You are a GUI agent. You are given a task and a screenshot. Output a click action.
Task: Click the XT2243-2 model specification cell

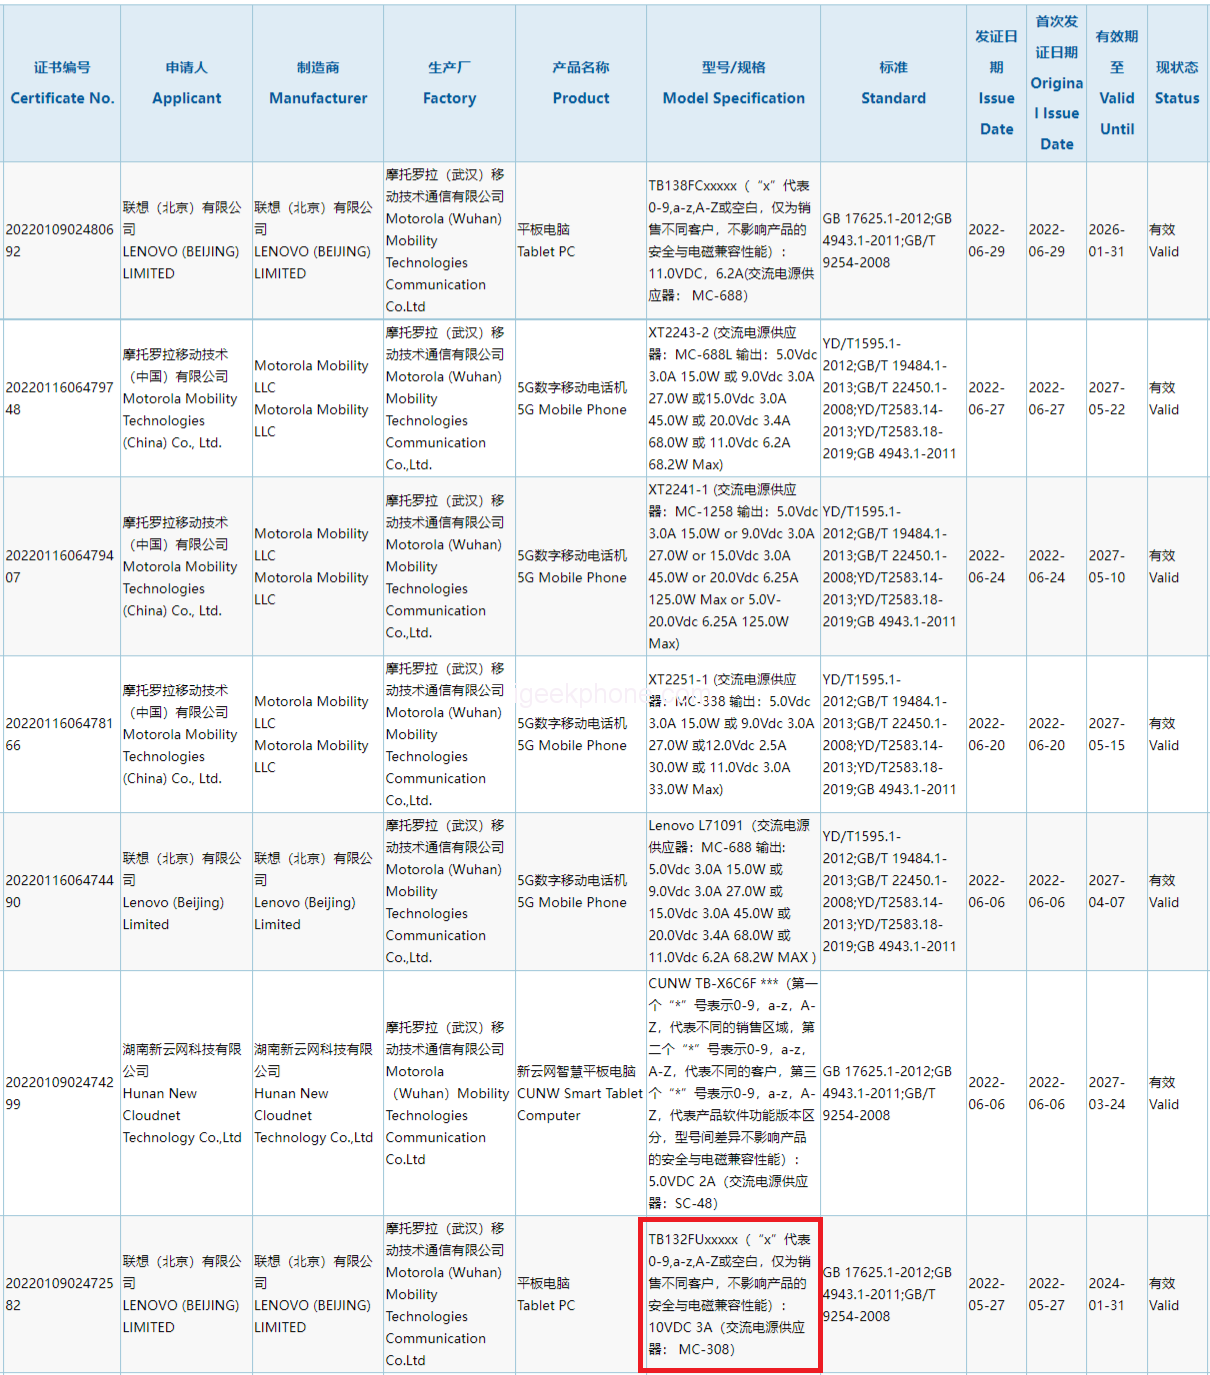pyautogui.click(x=732, y=398)
